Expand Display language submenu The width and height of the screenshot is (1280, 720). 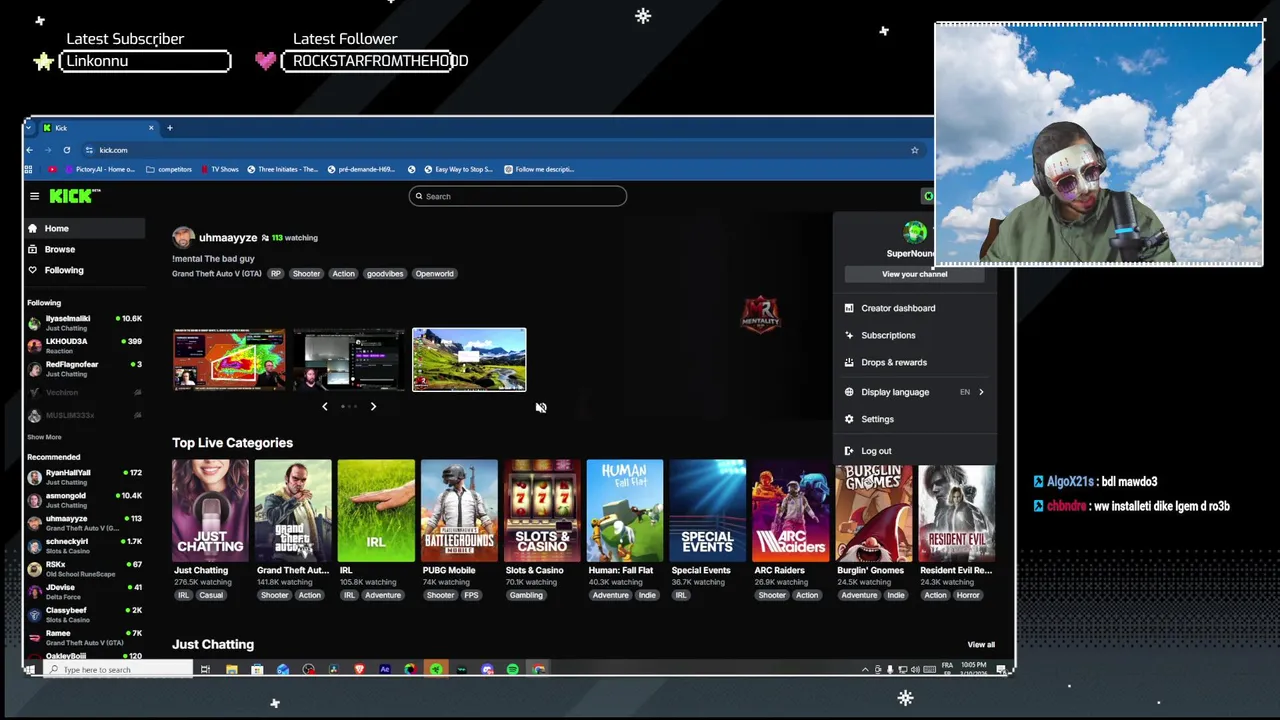[914, 392]
